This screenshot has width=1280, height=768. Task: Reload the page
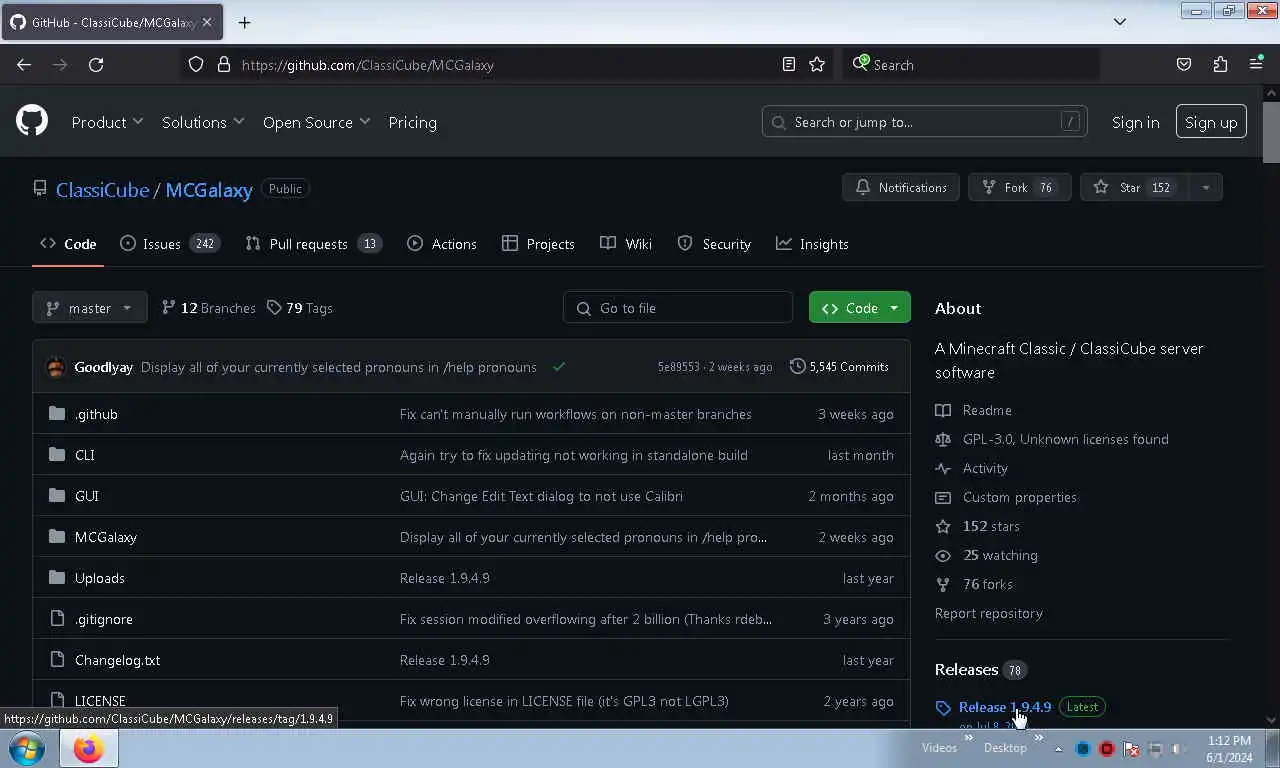coord(96,64)
